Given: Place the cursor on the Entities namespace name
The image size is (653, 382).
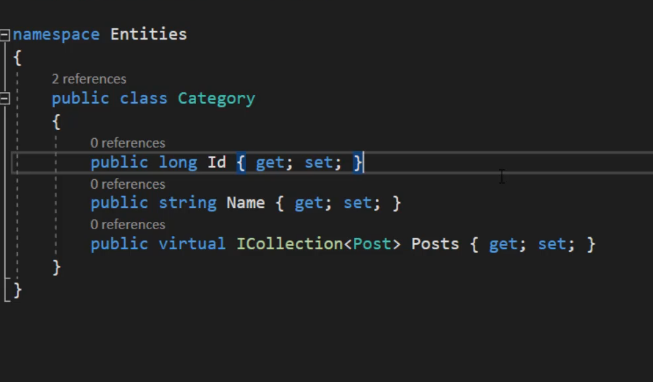Looking at the screenshot, I should 149,34.
